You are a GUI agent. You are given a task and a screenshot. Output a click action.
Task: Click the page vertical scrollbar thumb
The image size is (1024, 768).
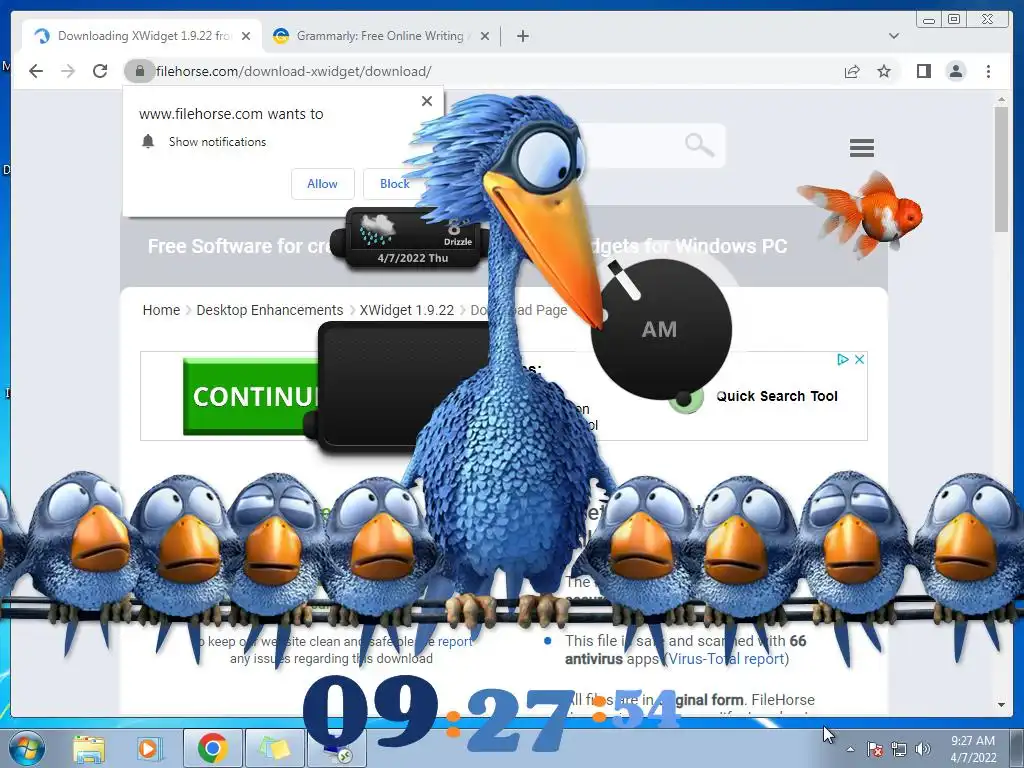pyautogui.click(x=1001, y=168)
